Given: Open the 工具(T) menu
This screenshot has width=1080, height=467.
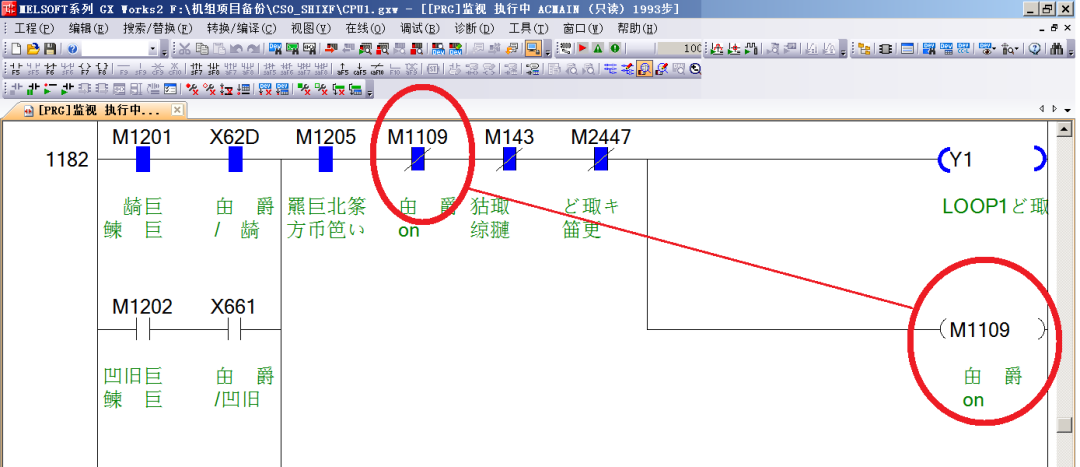Looking at the screenshot, I should [528, 29].
